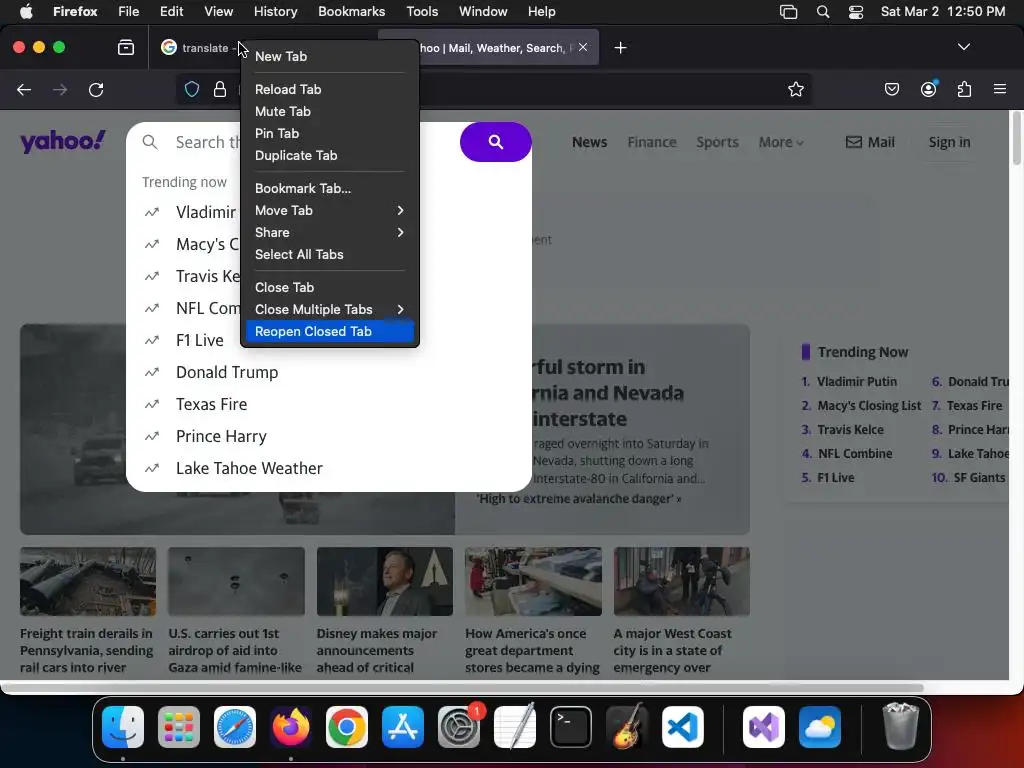The height and width of the screenshot is (768, 1024).
Task: Launch Visual Studio Code from the dock
Action: click(682, 727)
